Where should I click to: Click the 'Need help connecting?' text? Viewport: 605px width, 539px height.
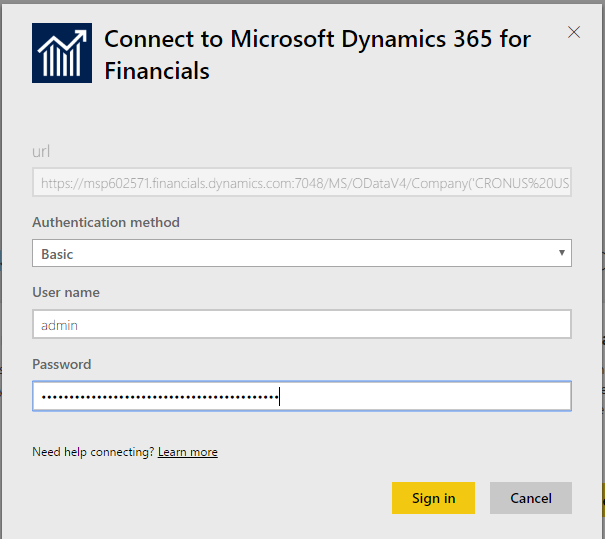[93, 452]
